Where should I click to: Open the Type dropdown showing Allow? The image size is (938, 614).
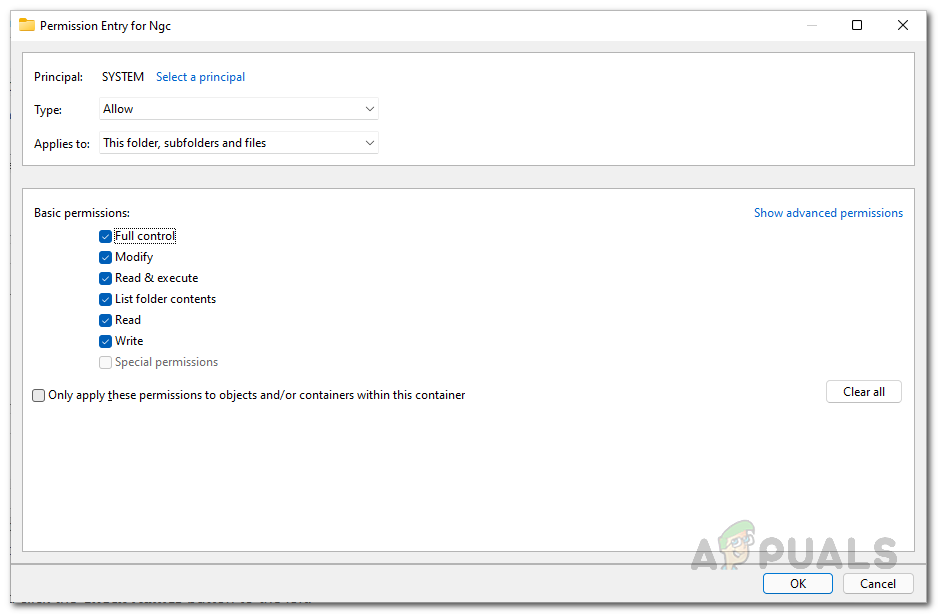pyautogui.click(x=239, y=109)
